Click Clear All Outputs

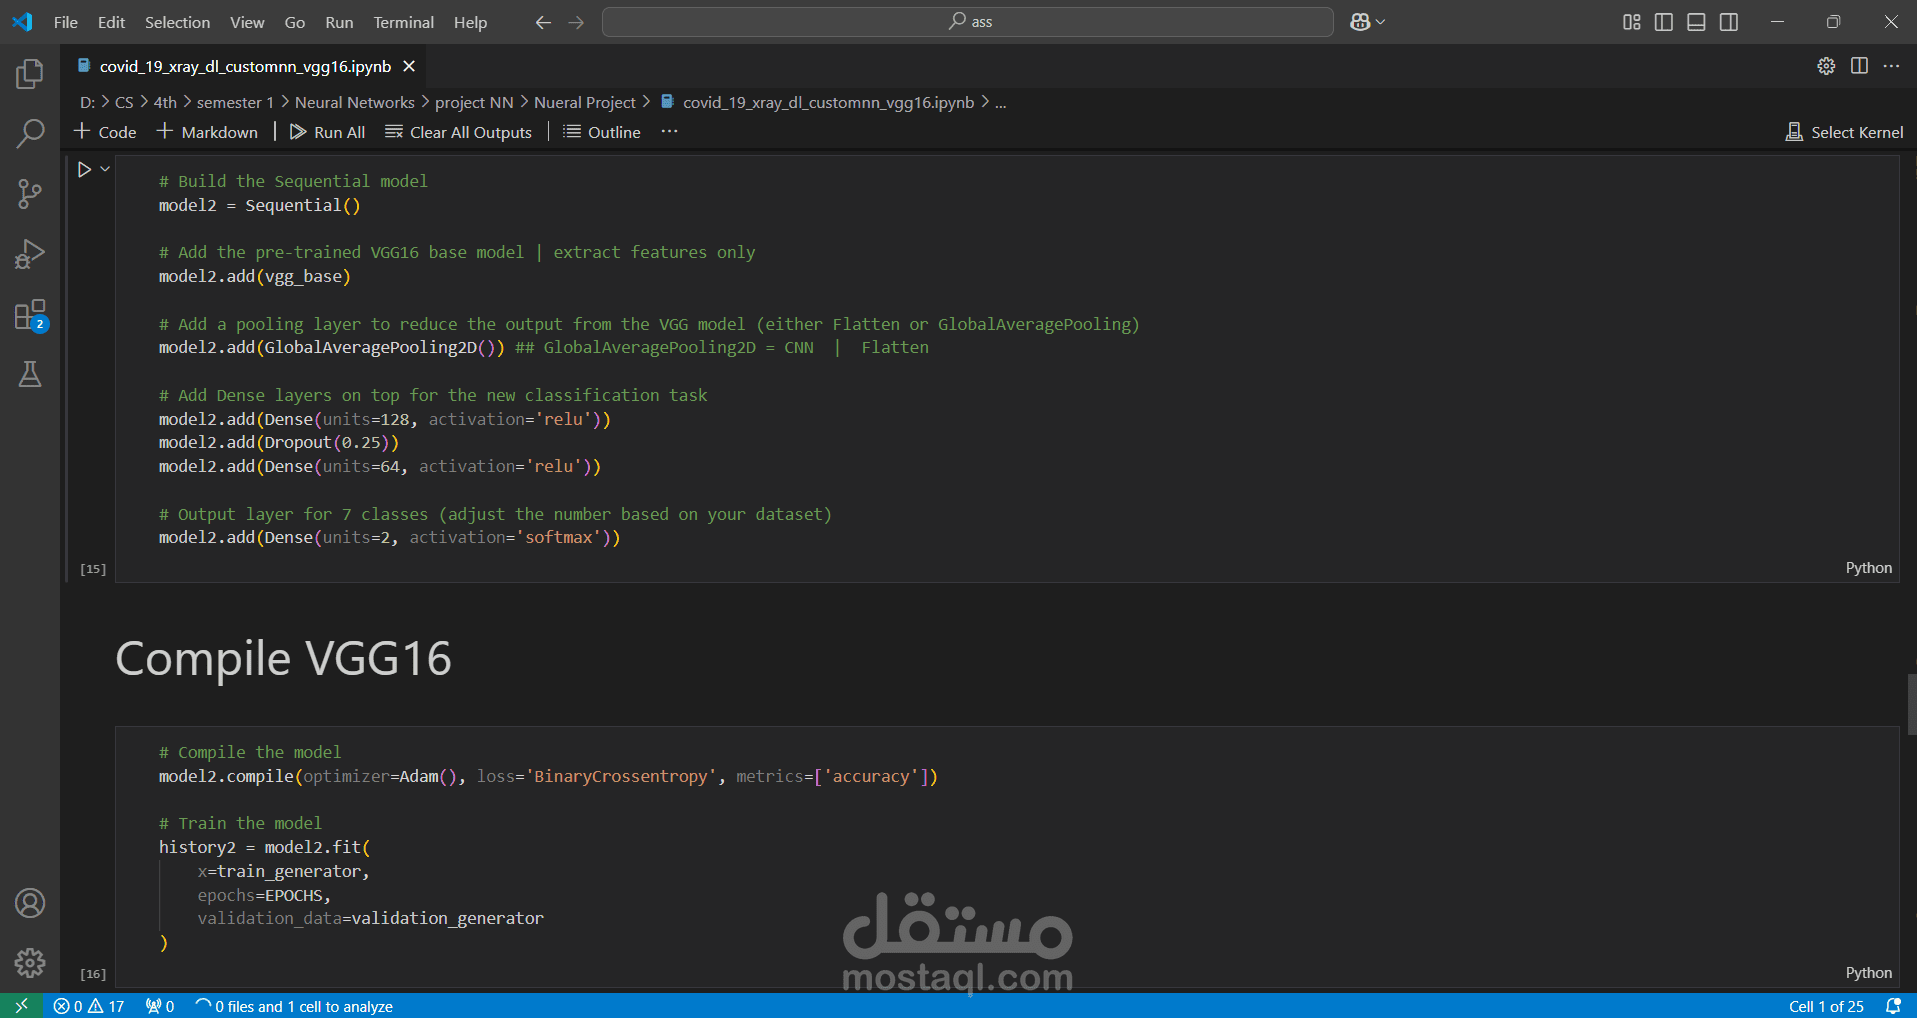458,132
